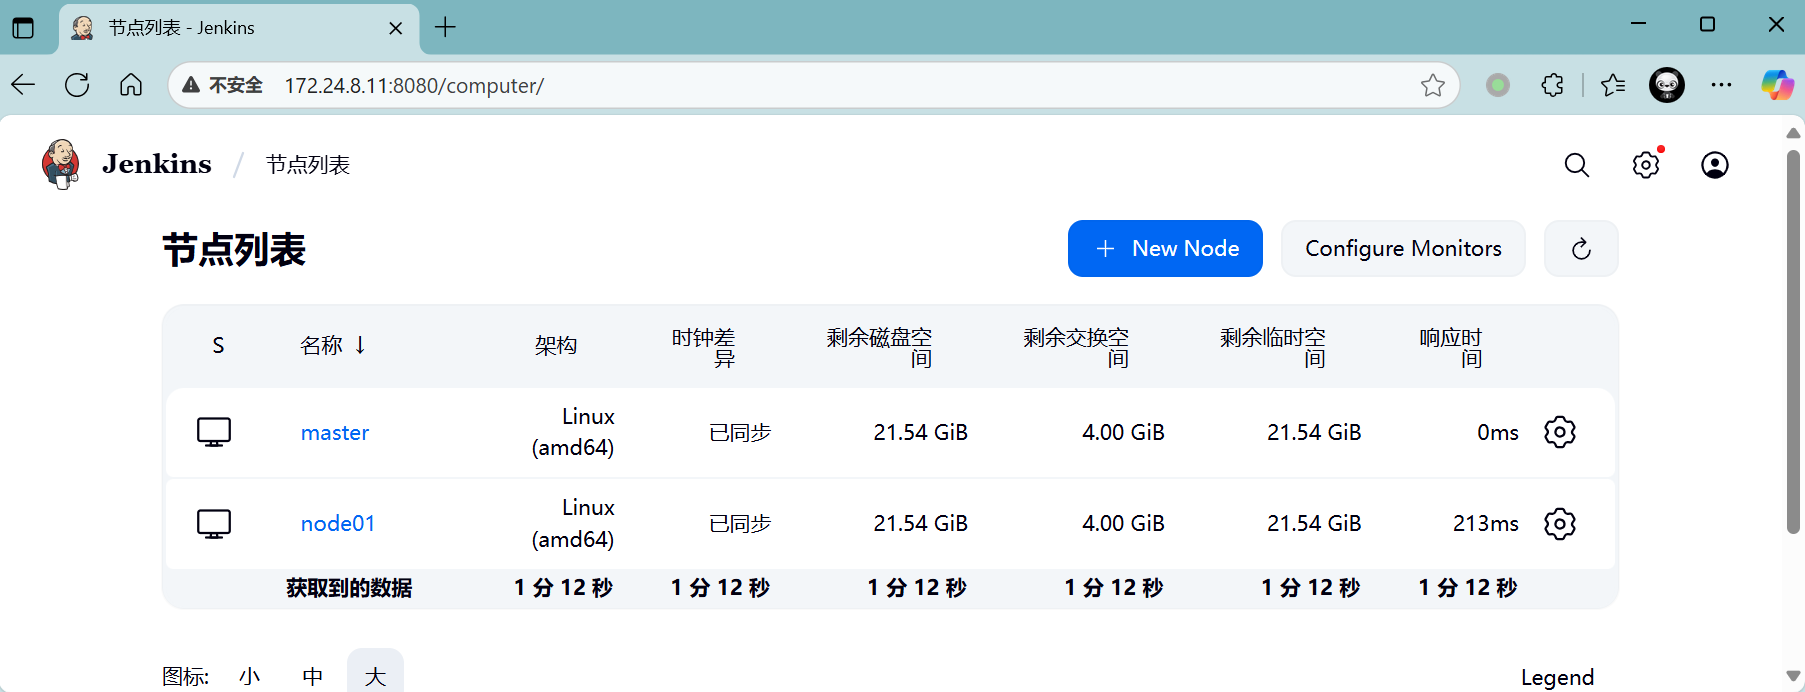Open Jenkins search magnifier icon
This screenshot has height=692, width=1805.
(x=1576, y=165)
